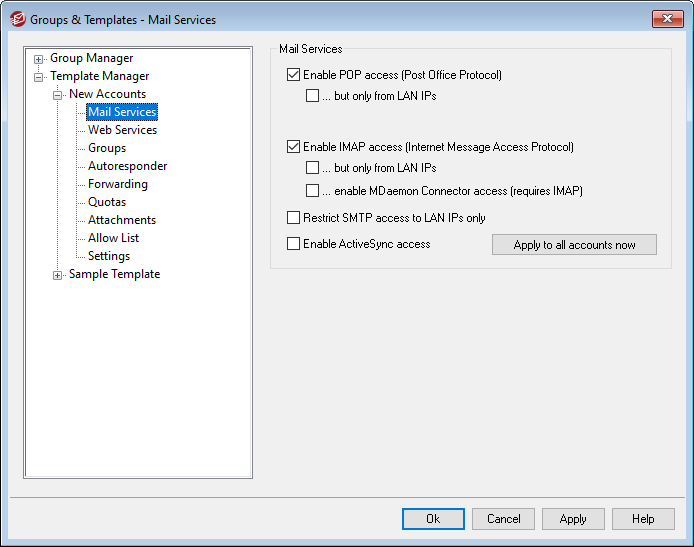Toggle Enable POP access checkbox
Image resolution: width=694 pixels, height=547 pixels.
tap(293, 75)
